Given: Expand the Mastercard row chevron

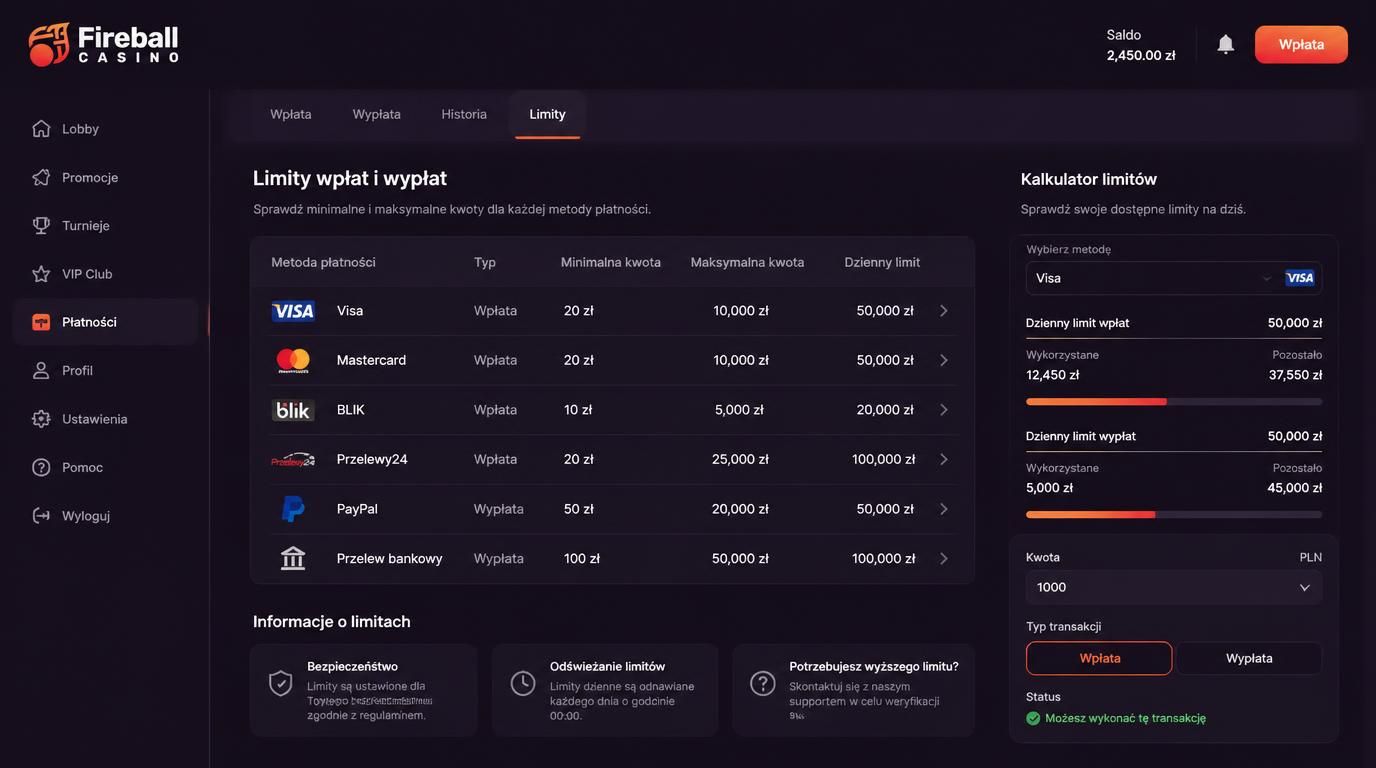Looking at the screenshot, I should tap(943, 360).
